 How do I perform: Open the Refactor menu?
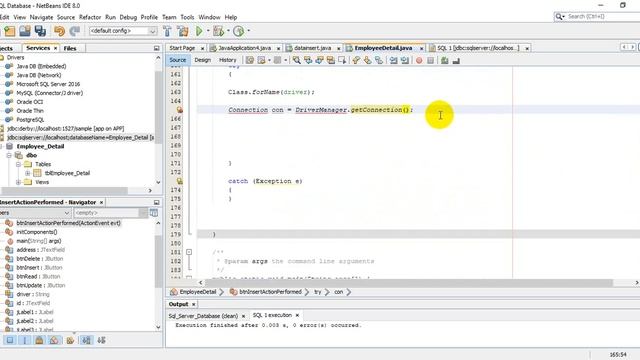tap(90, 17)
